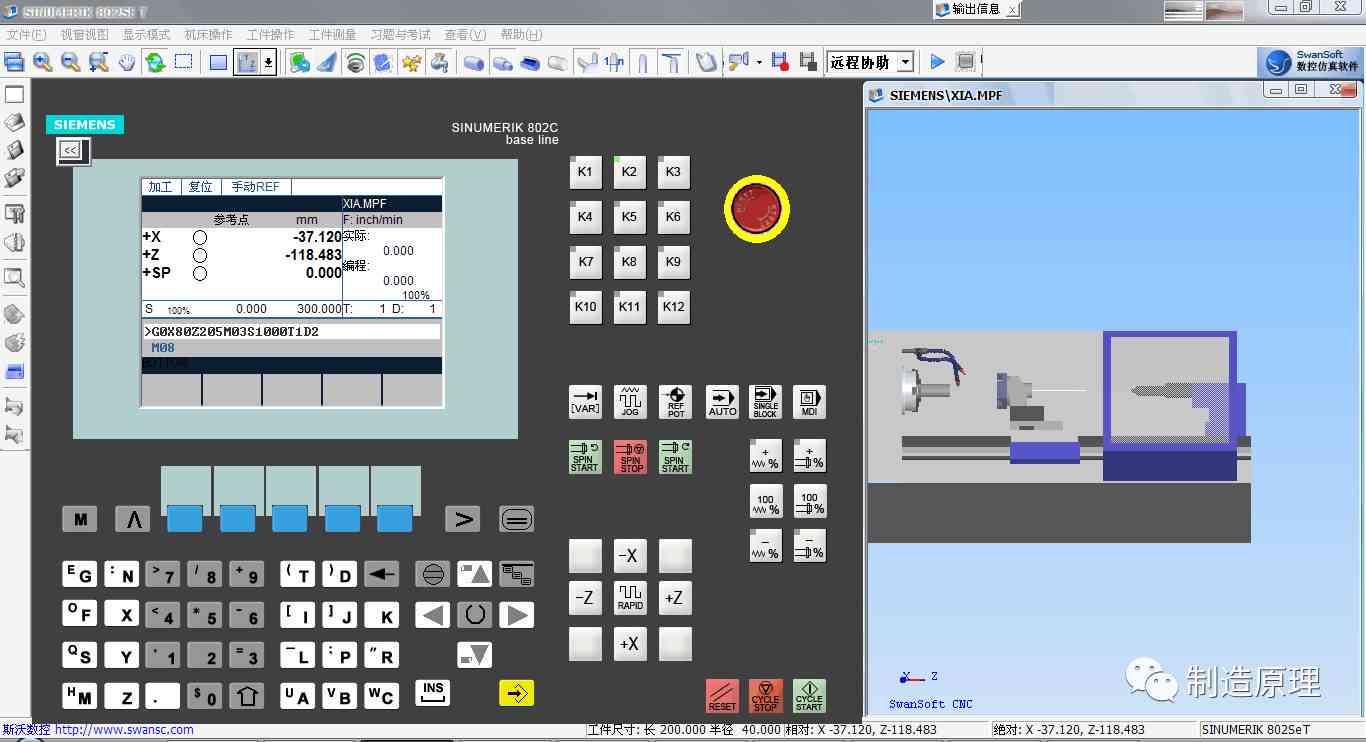Decrease spindle override with minus key
This screenshot has width=1366, height=742.
tap(809, 546)
